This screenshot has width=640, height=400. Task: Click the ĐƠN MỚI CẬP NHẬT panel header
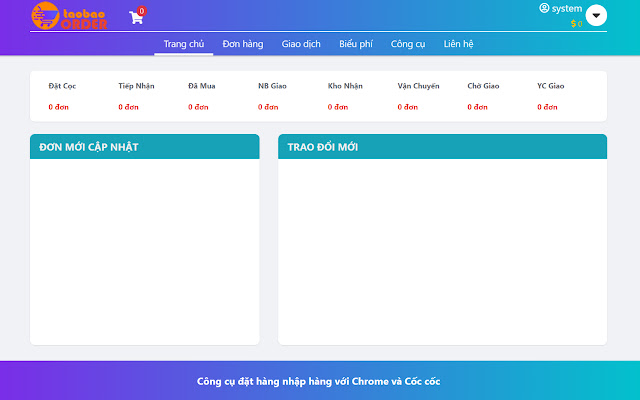144,147
